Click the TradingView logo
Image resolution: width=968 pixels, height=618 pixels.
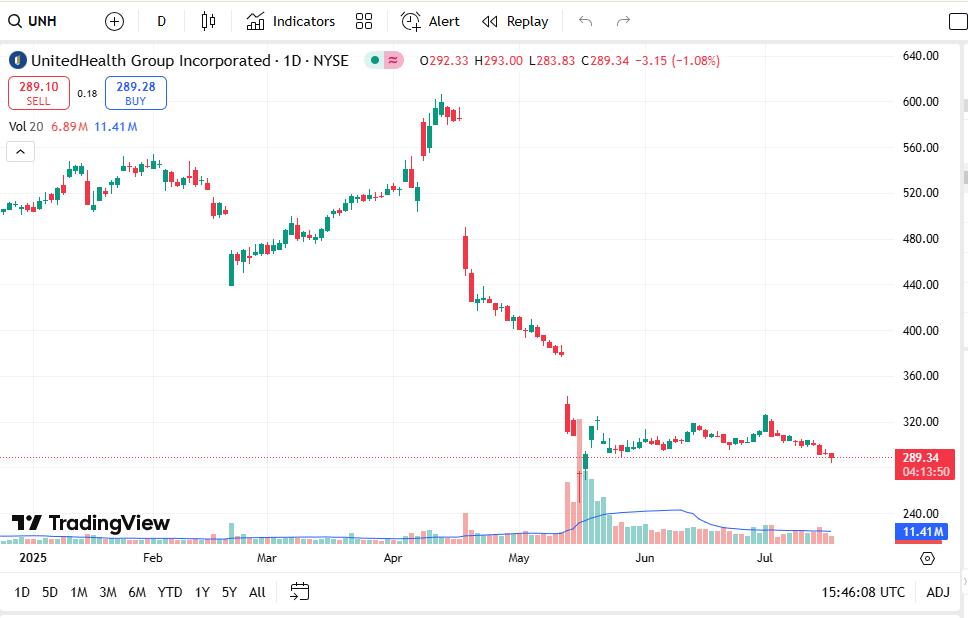tap(91, 524)
